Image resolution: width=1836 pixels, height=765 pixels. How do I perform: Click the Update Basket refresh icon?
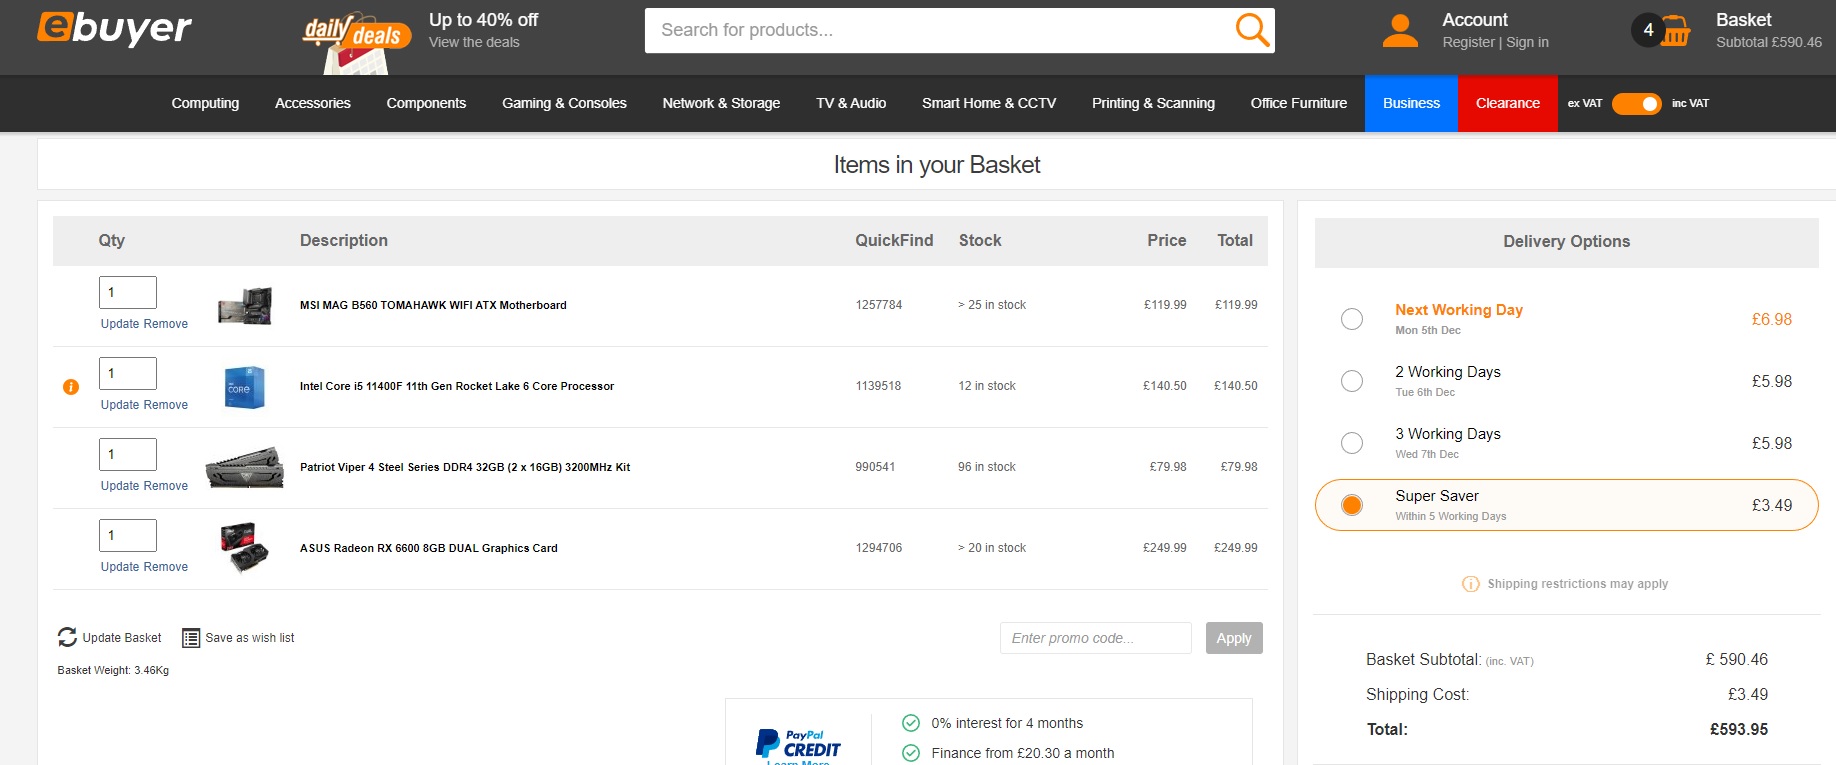pos(67,637)
